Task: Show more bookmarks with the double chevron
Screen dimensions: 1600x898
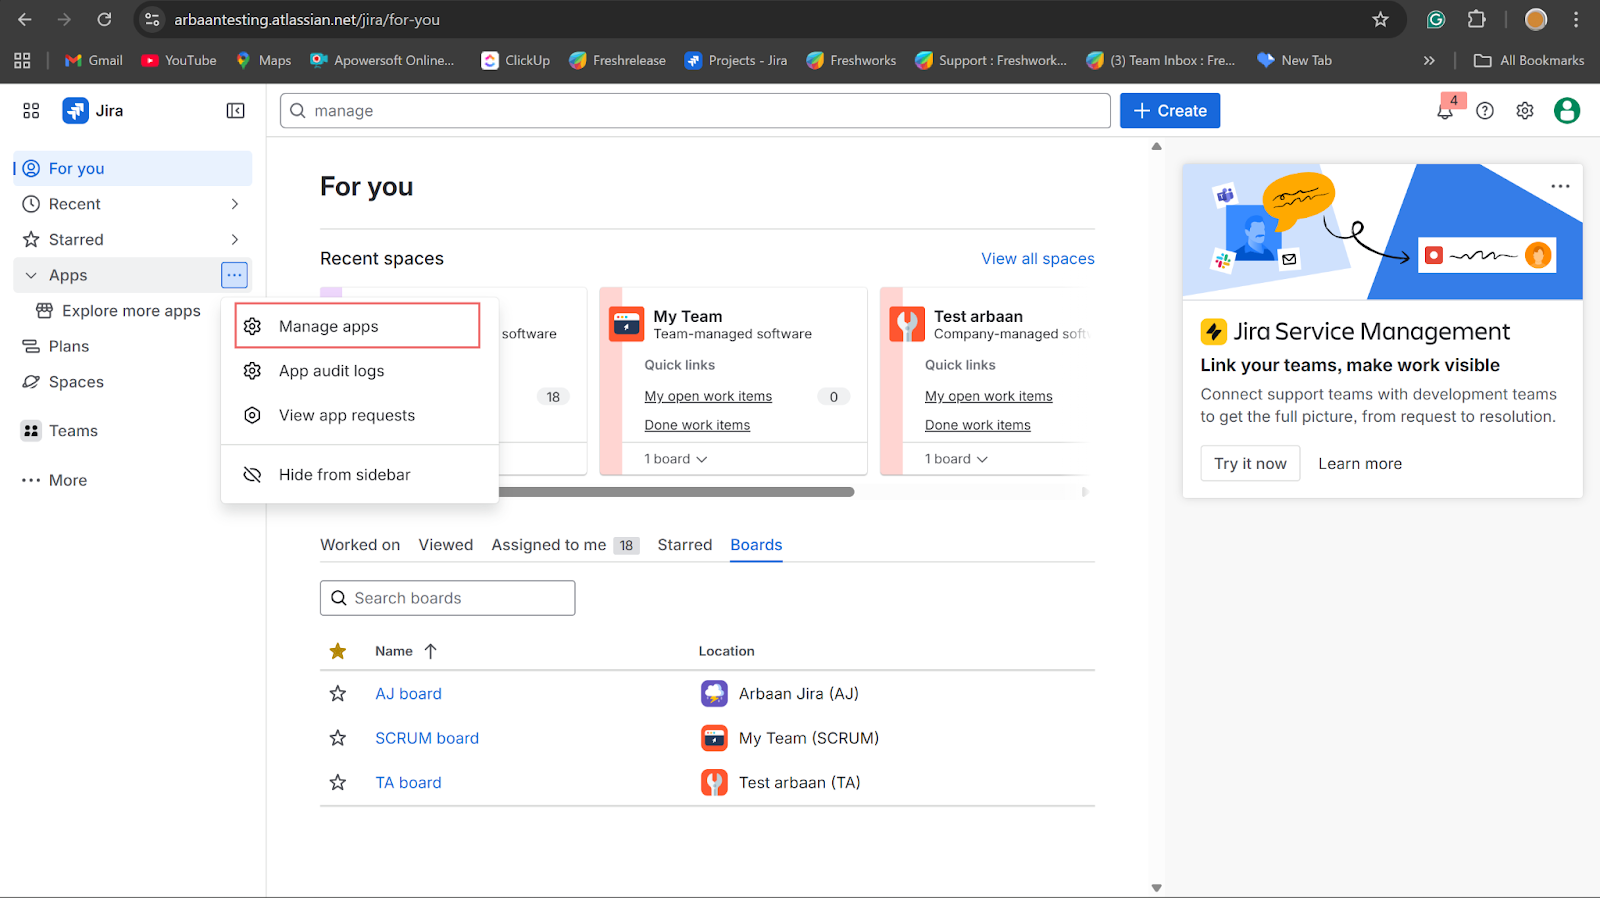Action: tap(1429, 60)
